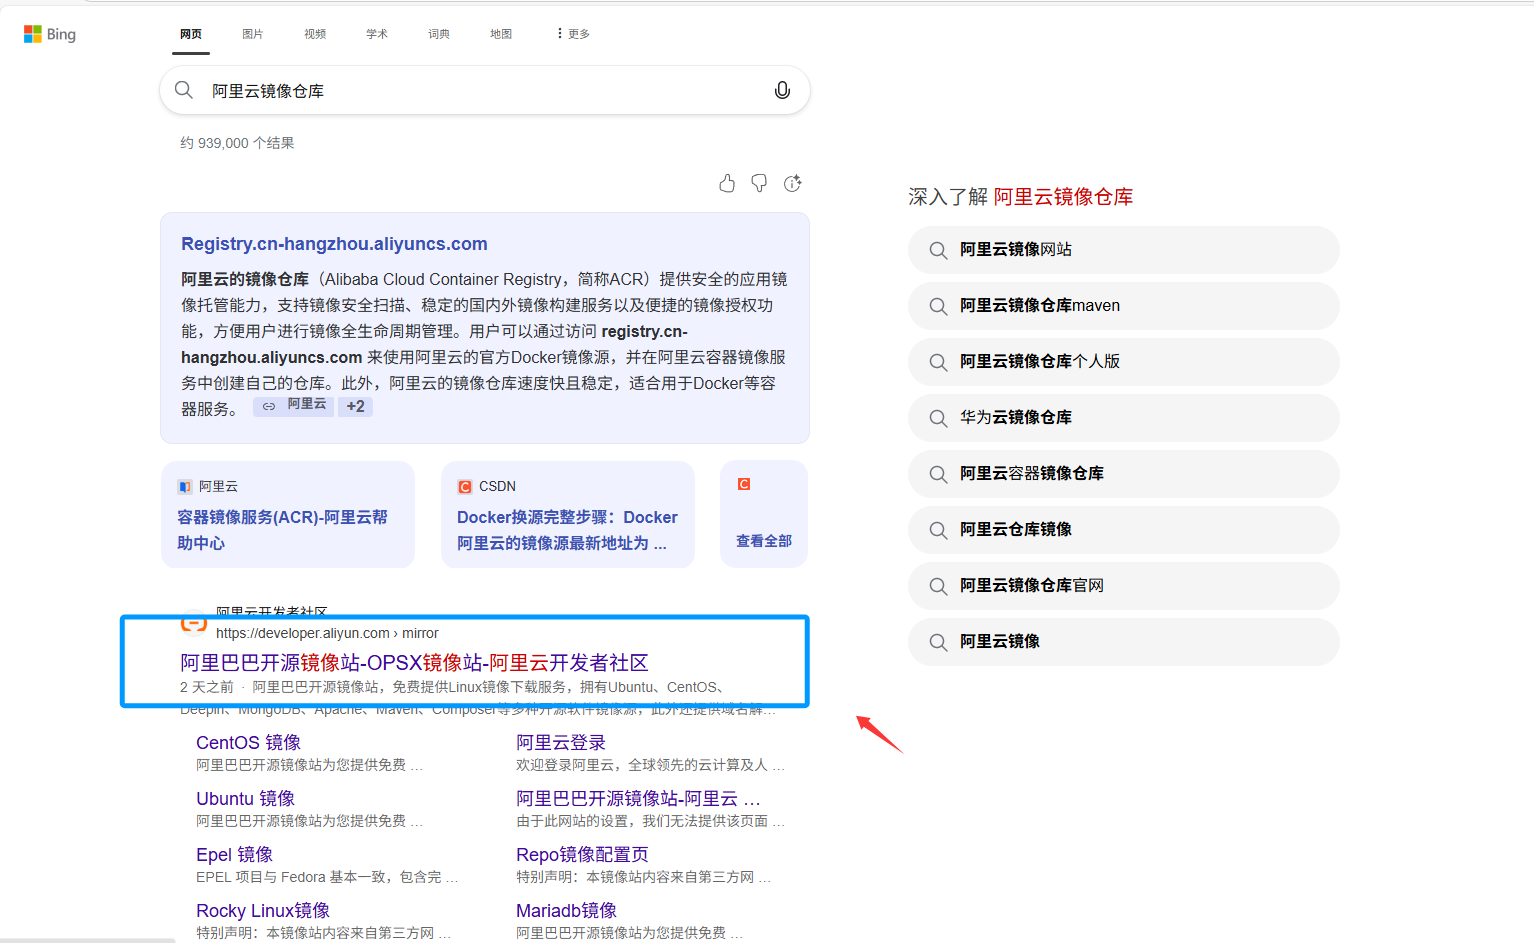Screen dimensions: 1534x943
Task: Select related search 阿里云容器镜像仓库
Action: (1124, 474)
